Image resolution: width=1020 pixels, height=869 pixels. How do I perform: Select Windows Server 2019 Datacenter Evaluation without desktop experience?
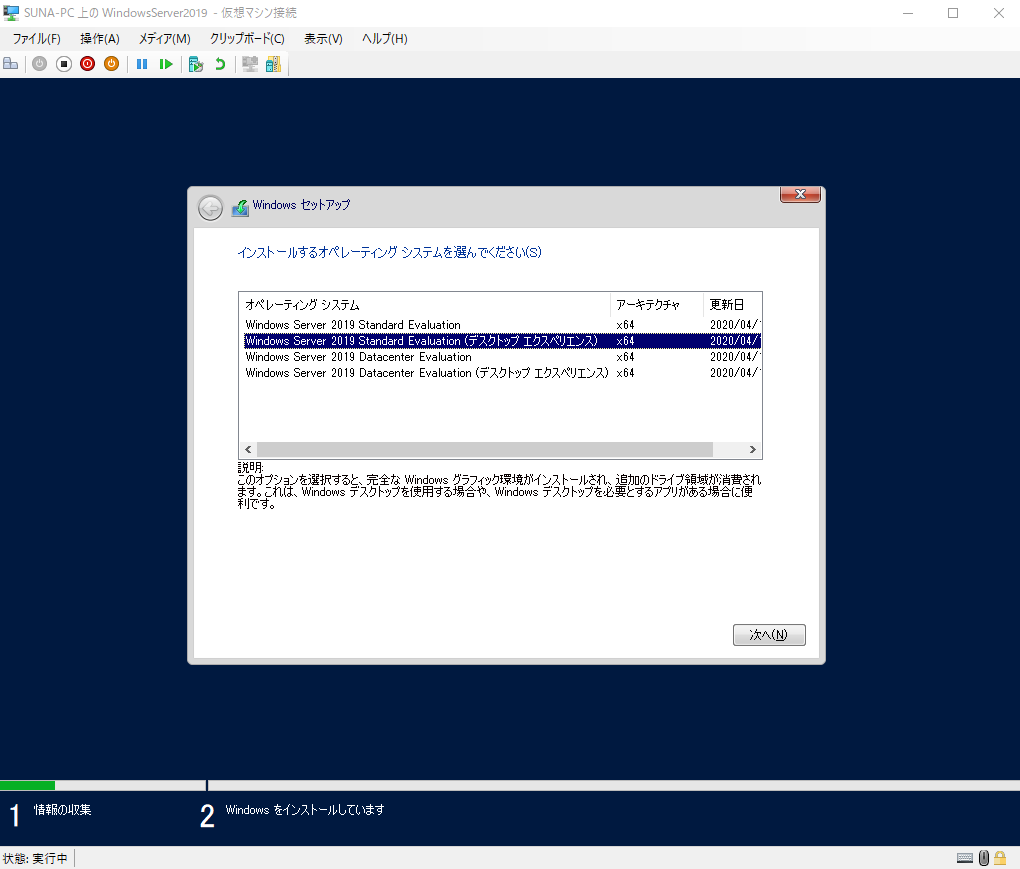click(x=502, y=357)
